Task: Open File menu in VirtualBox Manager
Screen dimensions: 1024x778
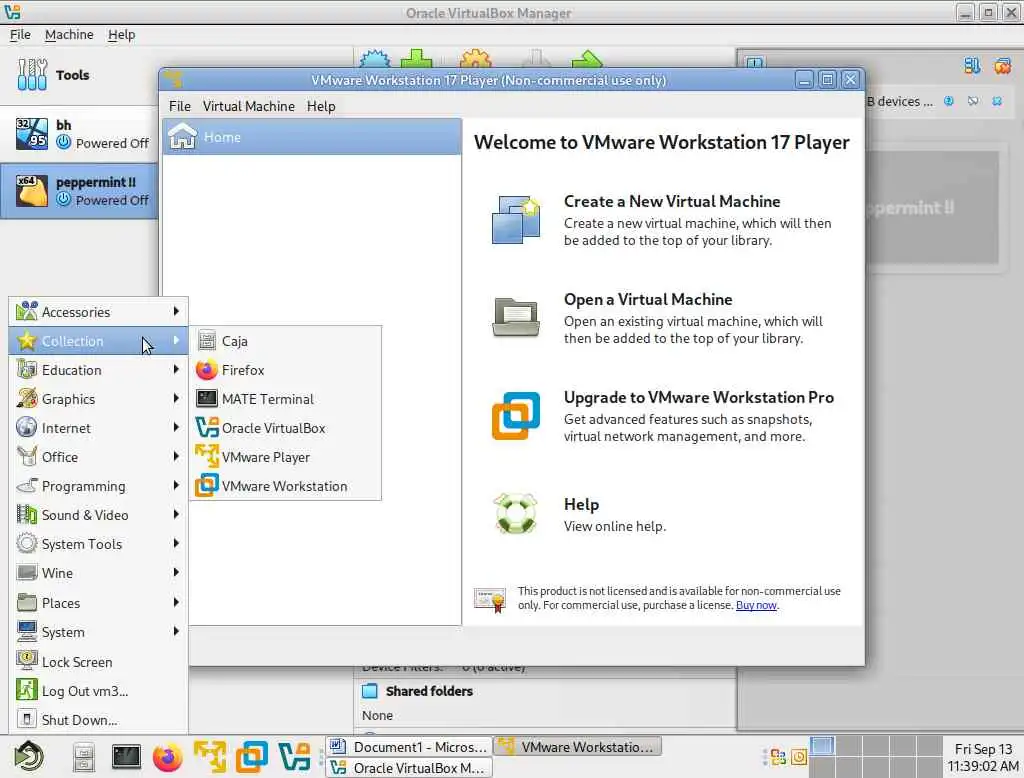Action: click(20, 35)
